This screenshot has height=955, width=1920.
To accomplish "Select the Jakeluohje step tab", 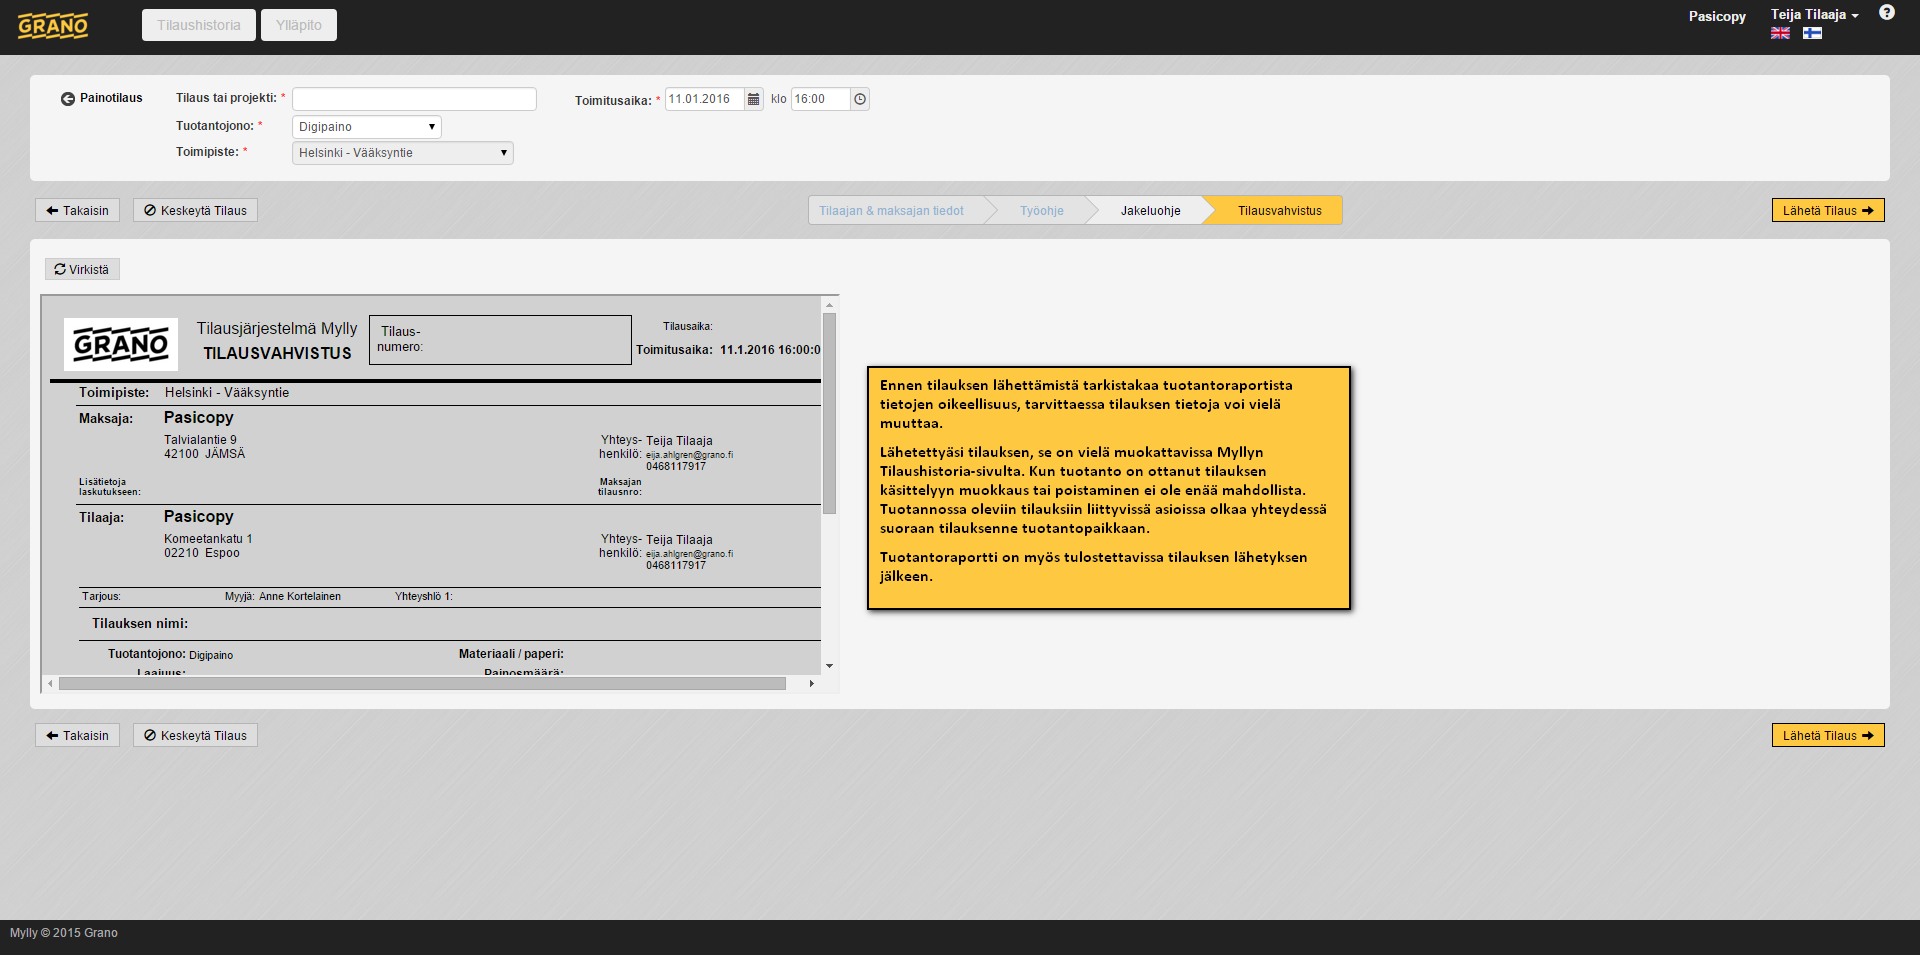I will pyautogui.click(x=1150, y=211).
